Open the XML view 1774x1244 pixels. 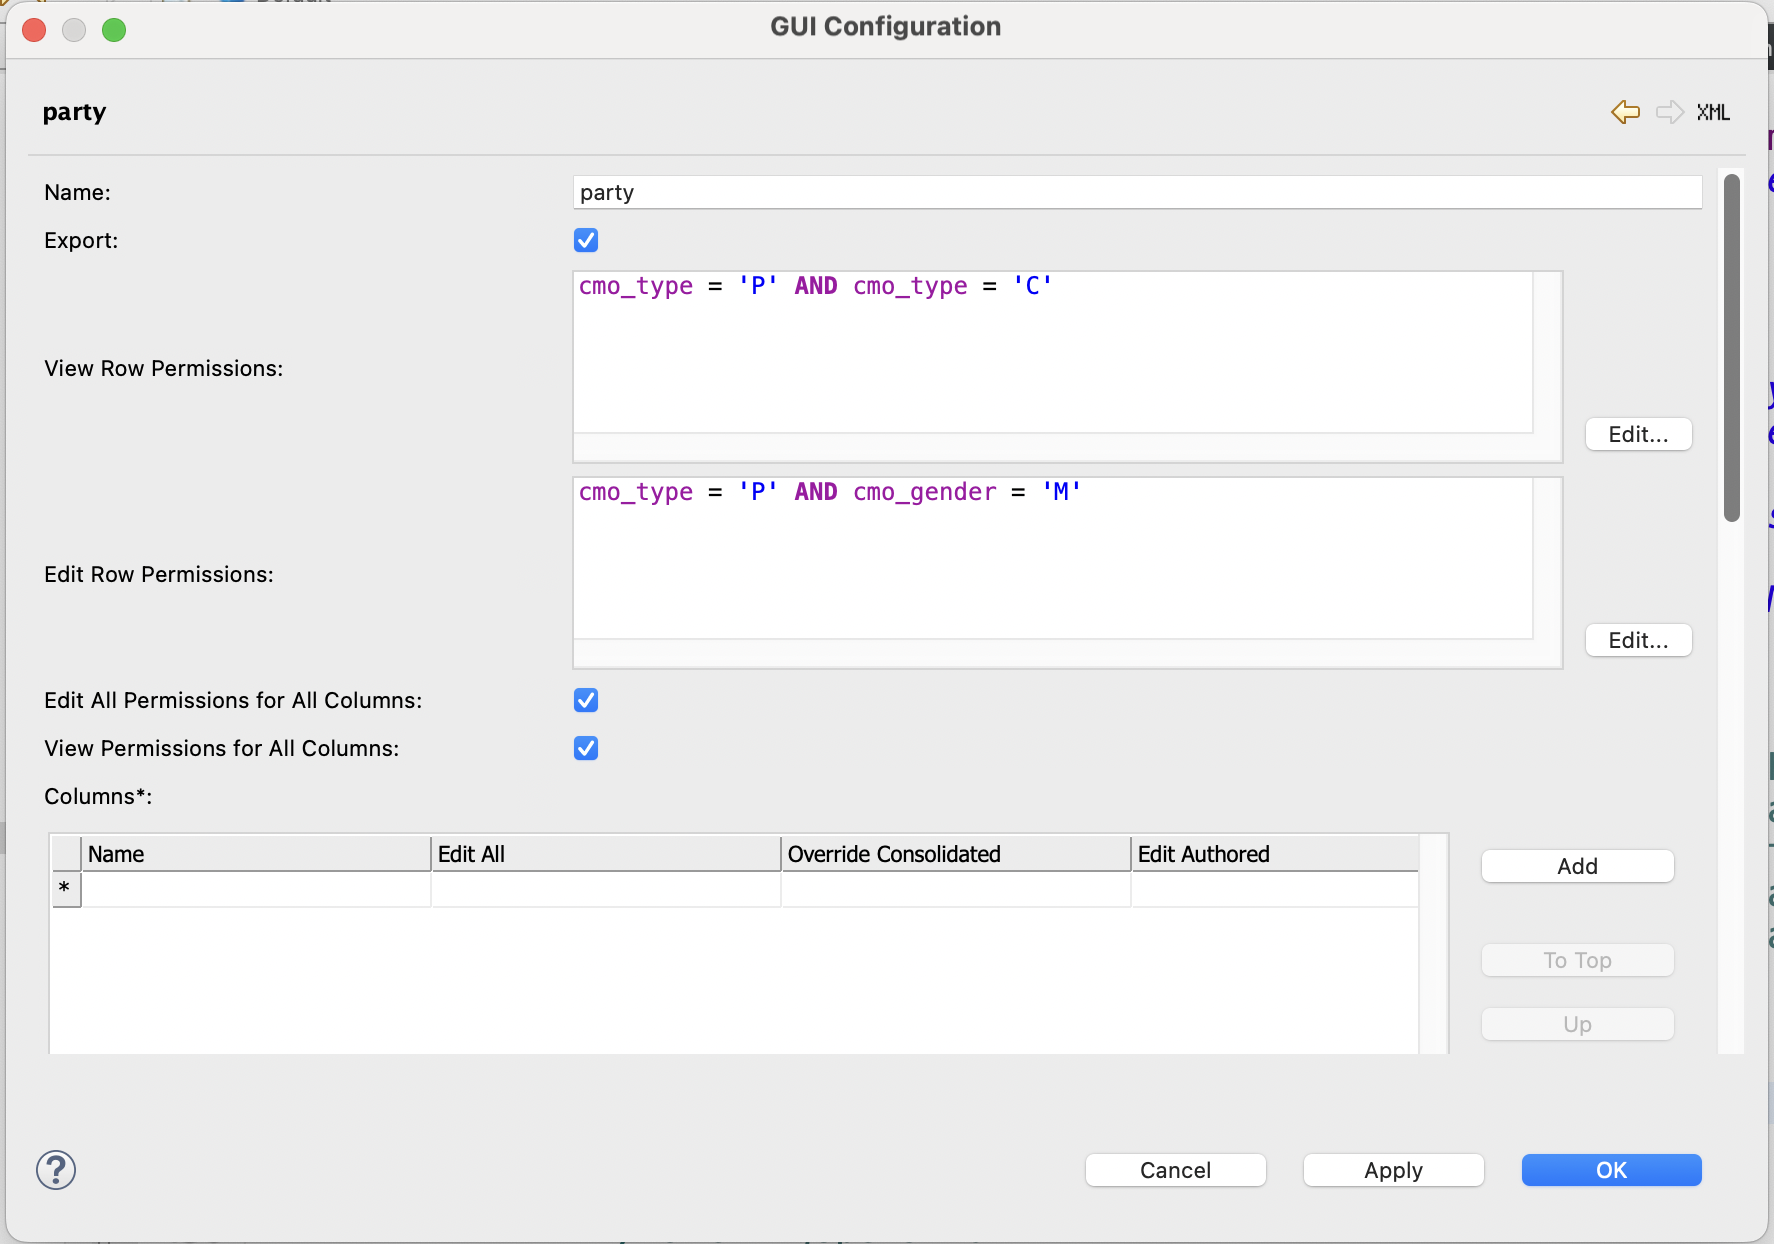tap(1713, 112)
